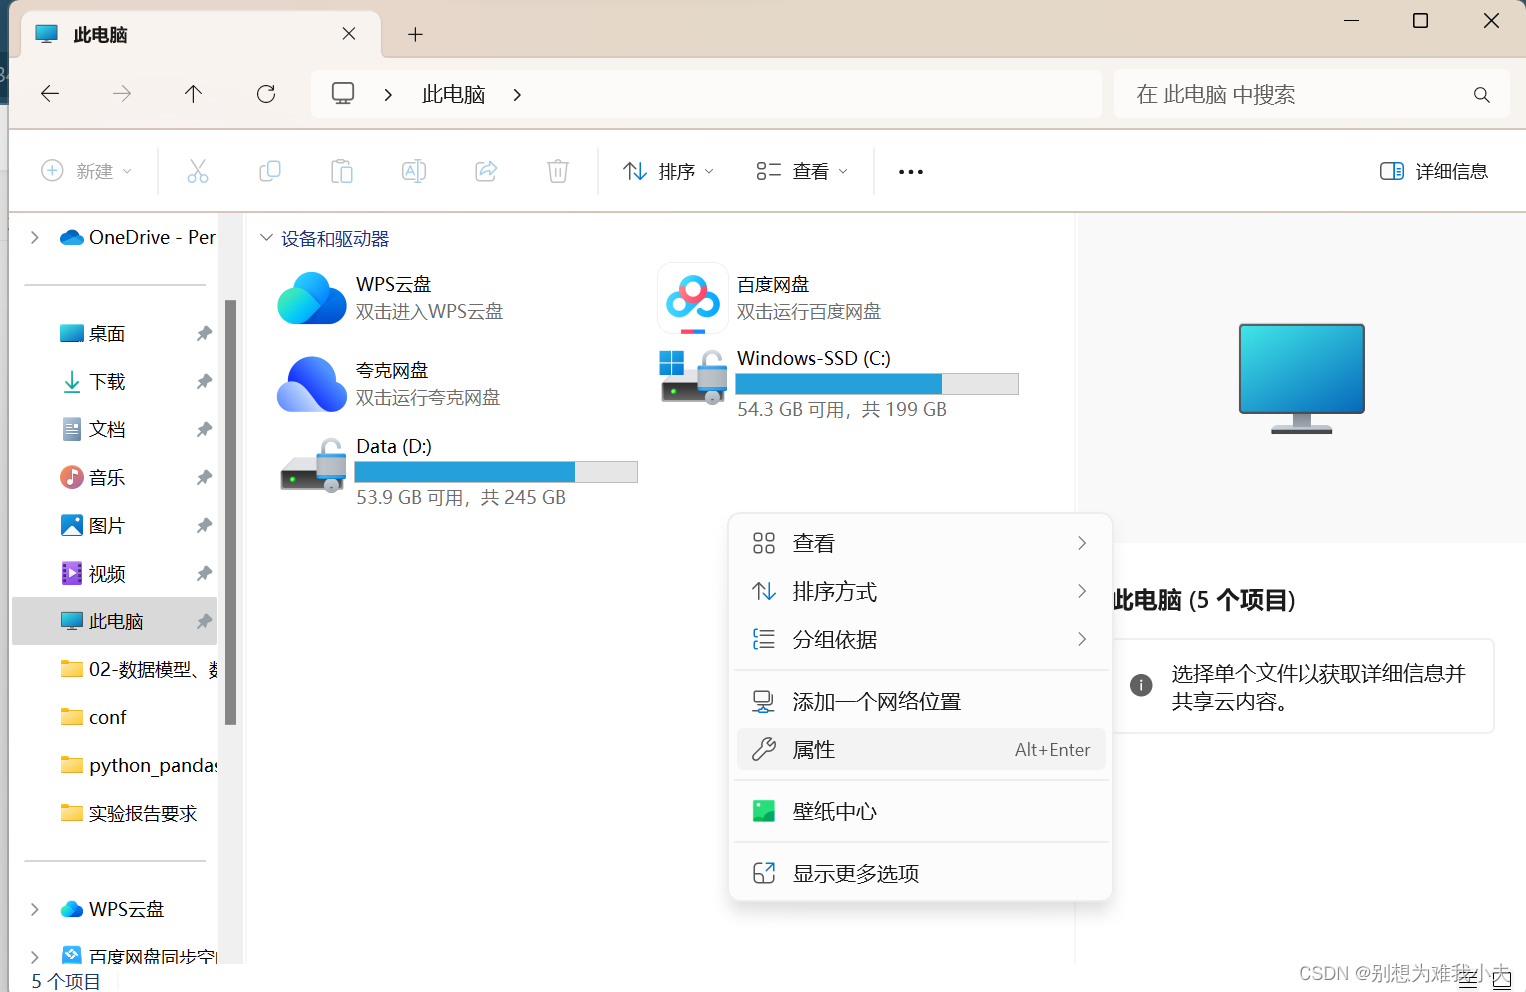Open the 排序 sort dropdown

668,171
